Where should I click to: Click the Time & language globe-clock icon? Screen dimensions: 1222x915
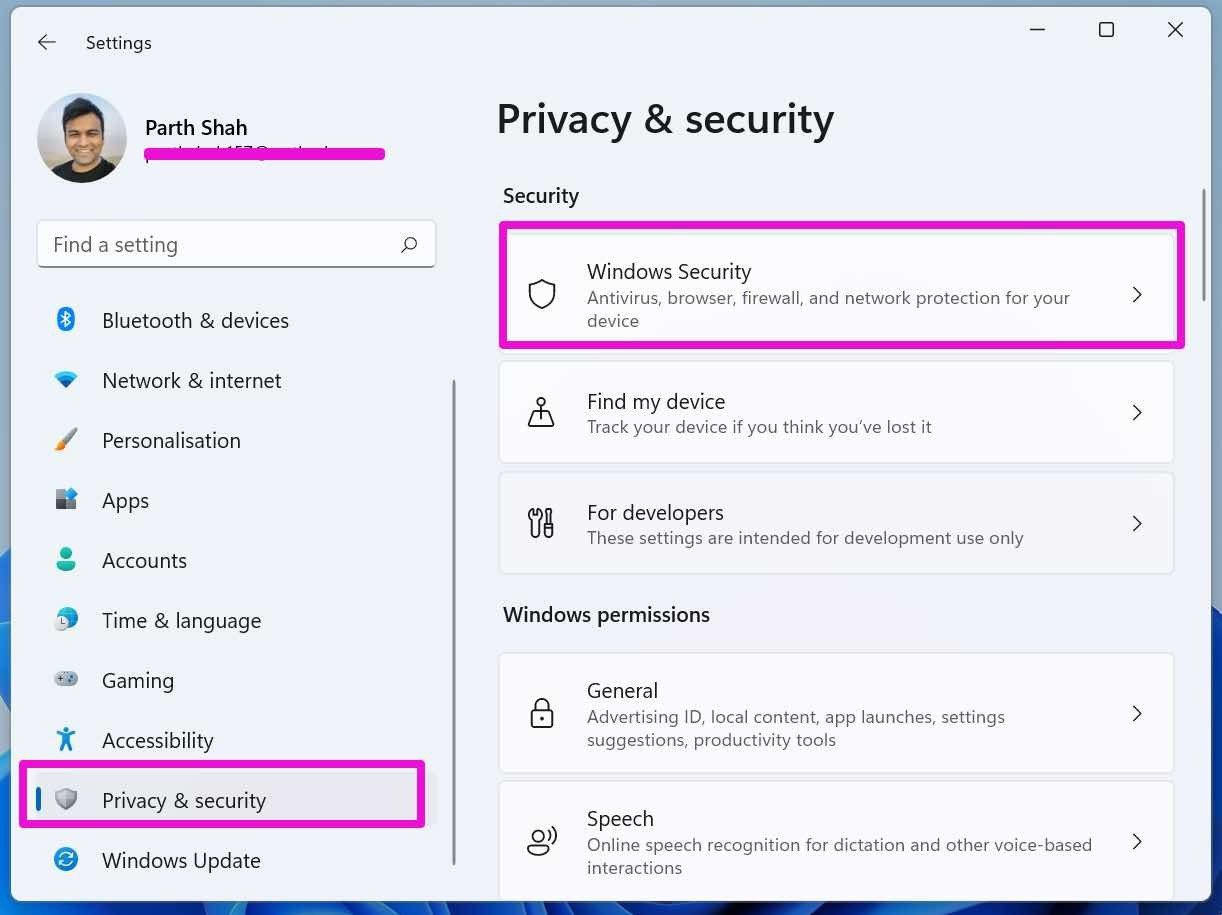coord(66,619)
